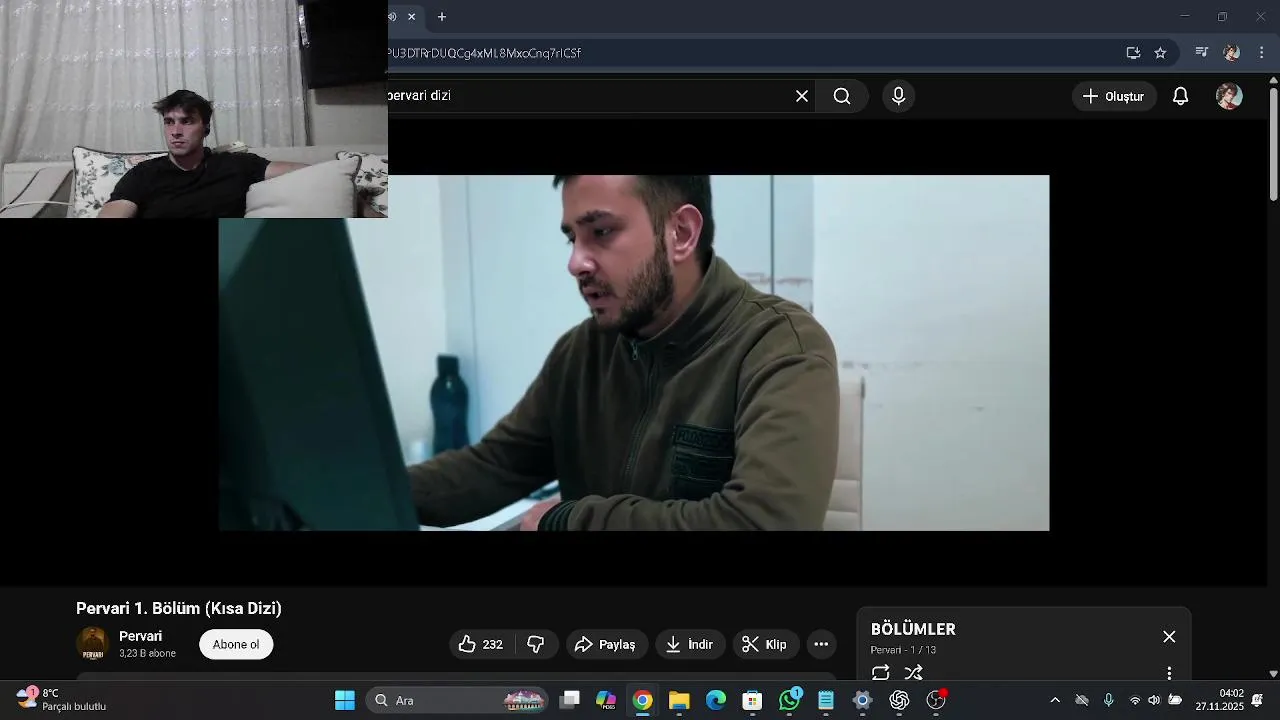1280x720 pixels.
Task: Clear the YouTube search box text
Action: (802, 96)
